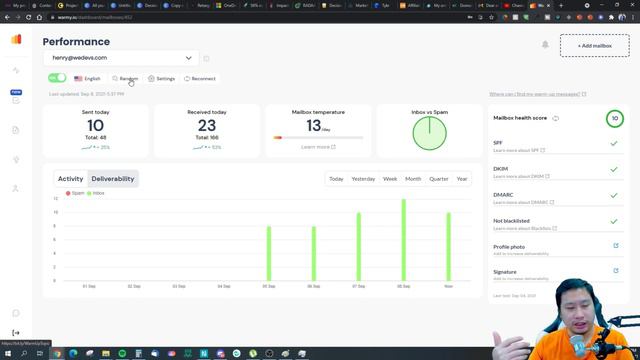This screenshot has width=640, height=360.
Task: Show Today's chart range
Action: point(336,179)
